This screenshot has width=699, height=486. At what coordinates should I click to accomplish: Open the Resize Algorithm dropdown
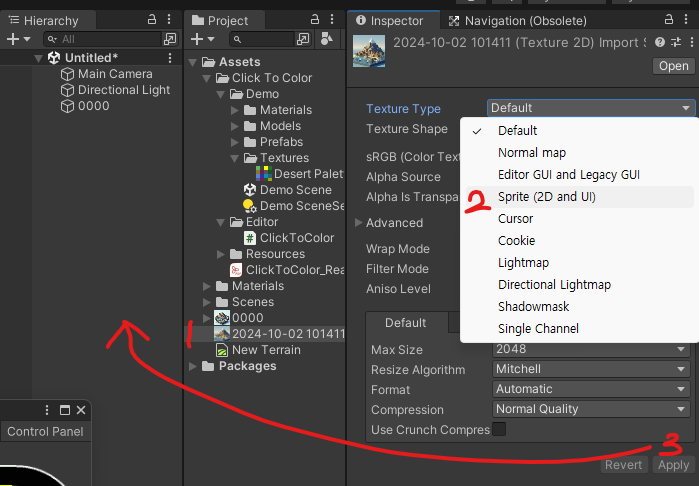(591, 369)
